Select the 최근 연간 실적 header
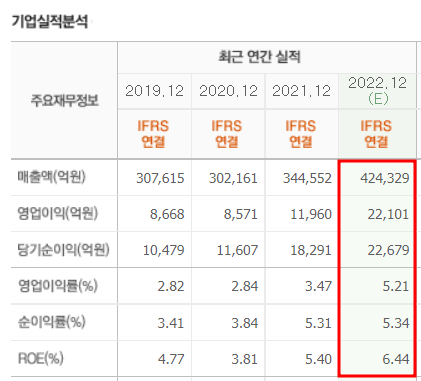The width and height of the screenshot is (421, 381). 259,57
